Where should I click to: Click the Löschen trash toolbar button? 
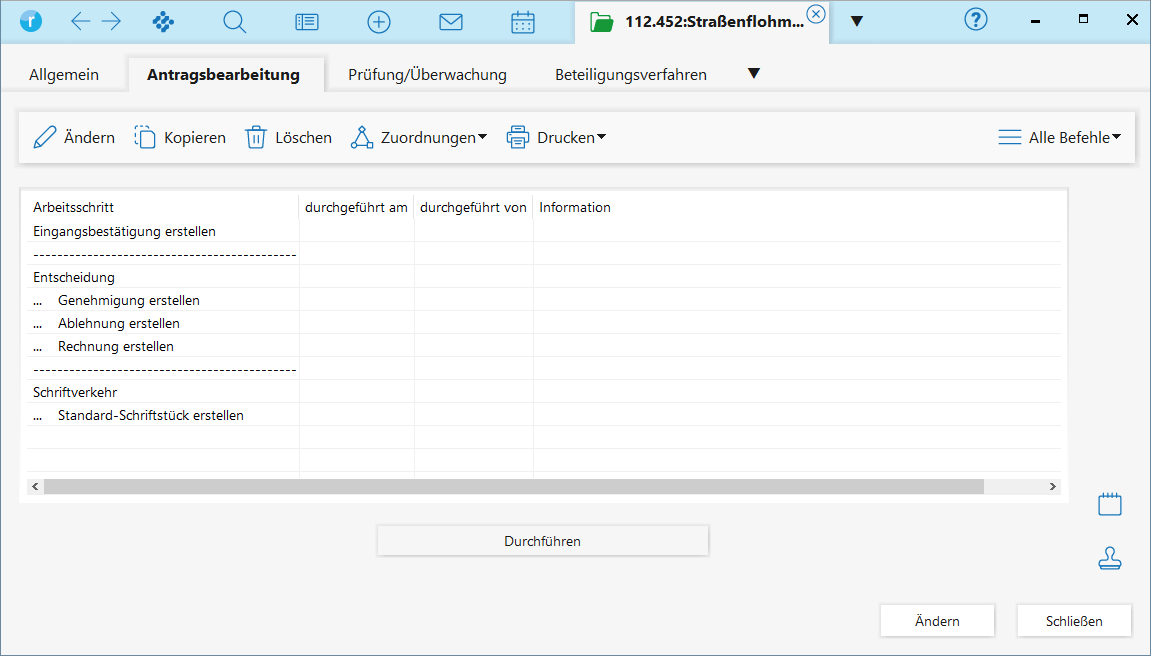coord(289,138)
